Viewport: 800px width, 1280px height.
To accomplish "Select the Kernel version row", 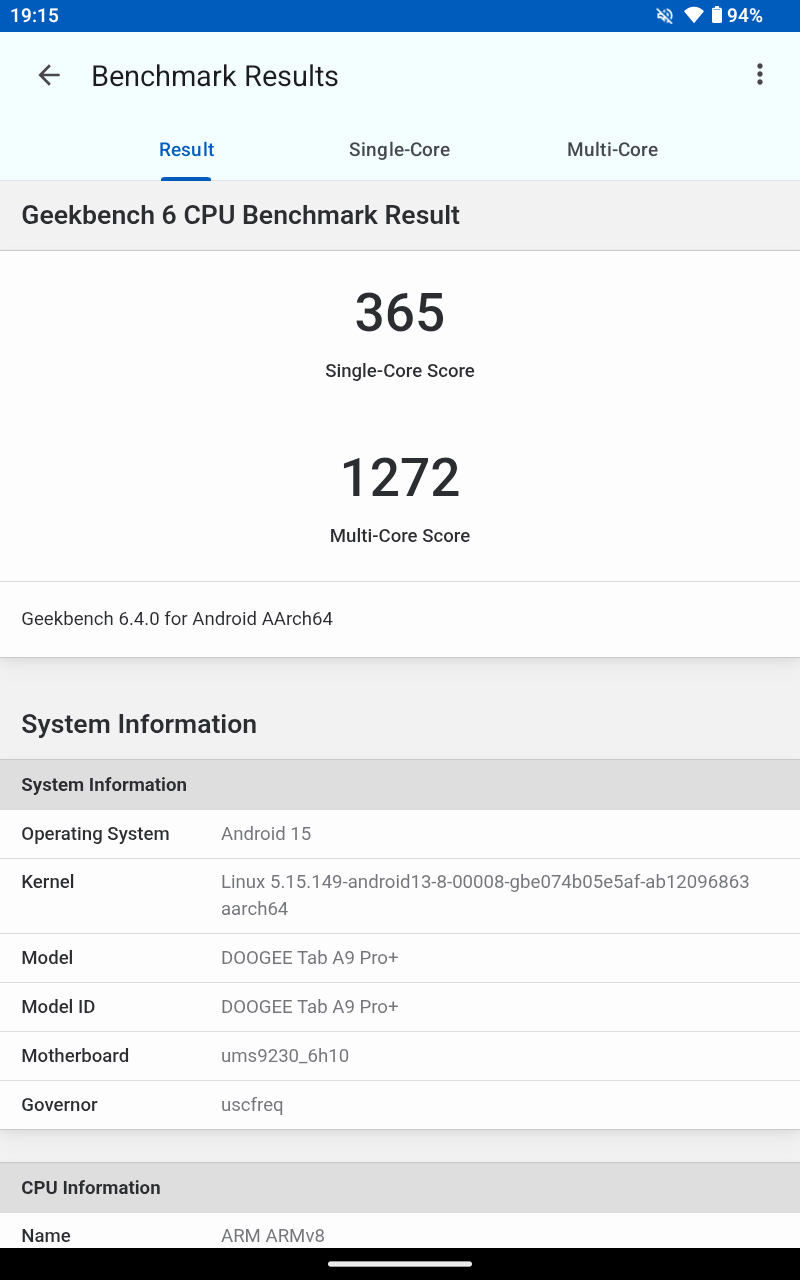I will 400,896.
